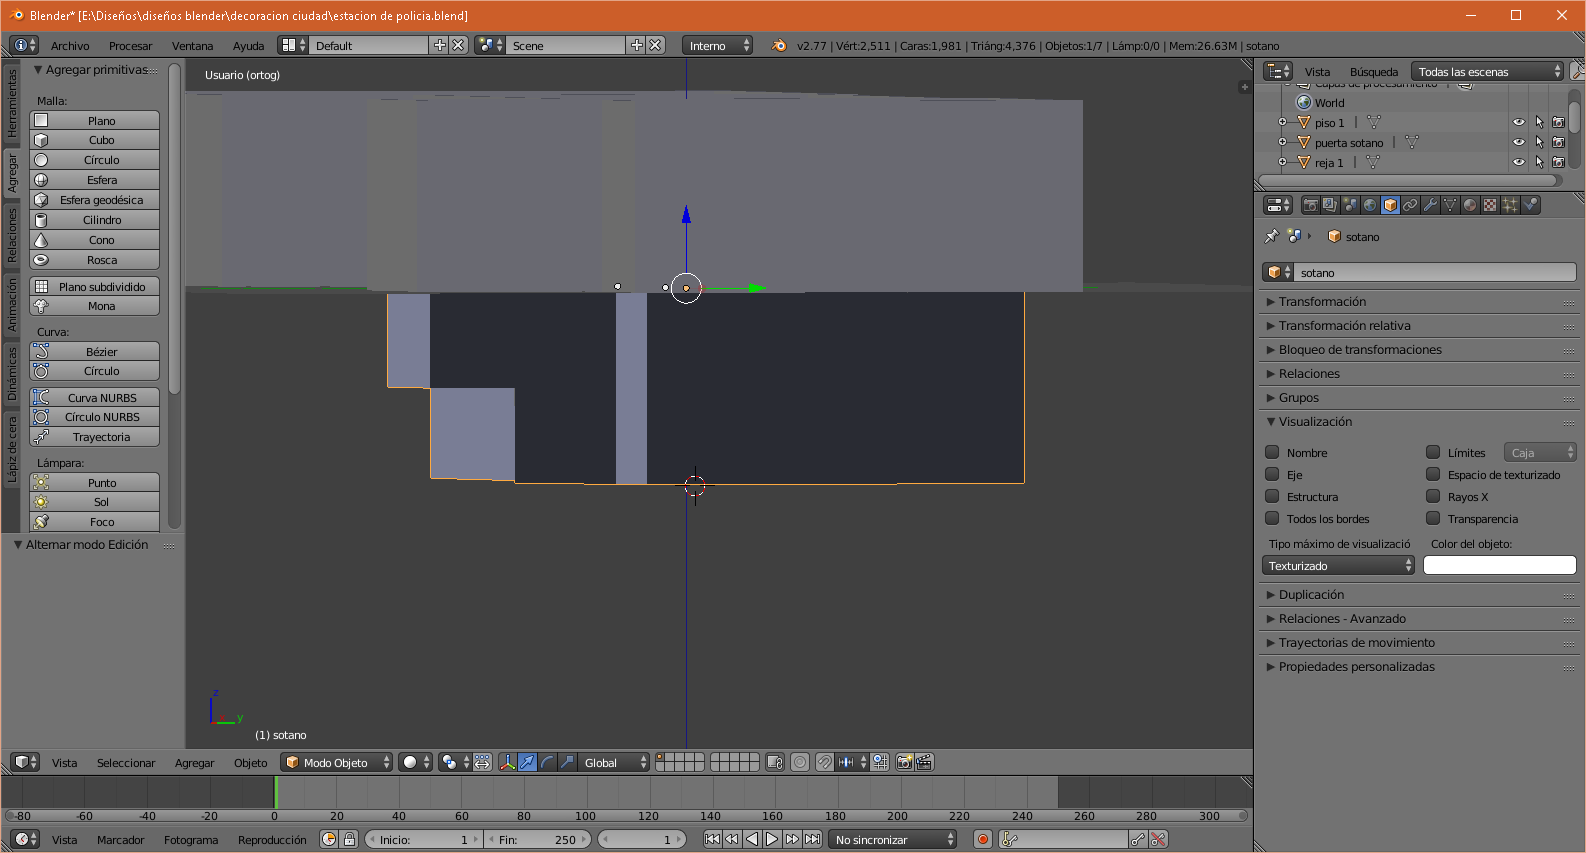Open the Modo Objeto mode dropdown
1586x853 pixels.
337,762
